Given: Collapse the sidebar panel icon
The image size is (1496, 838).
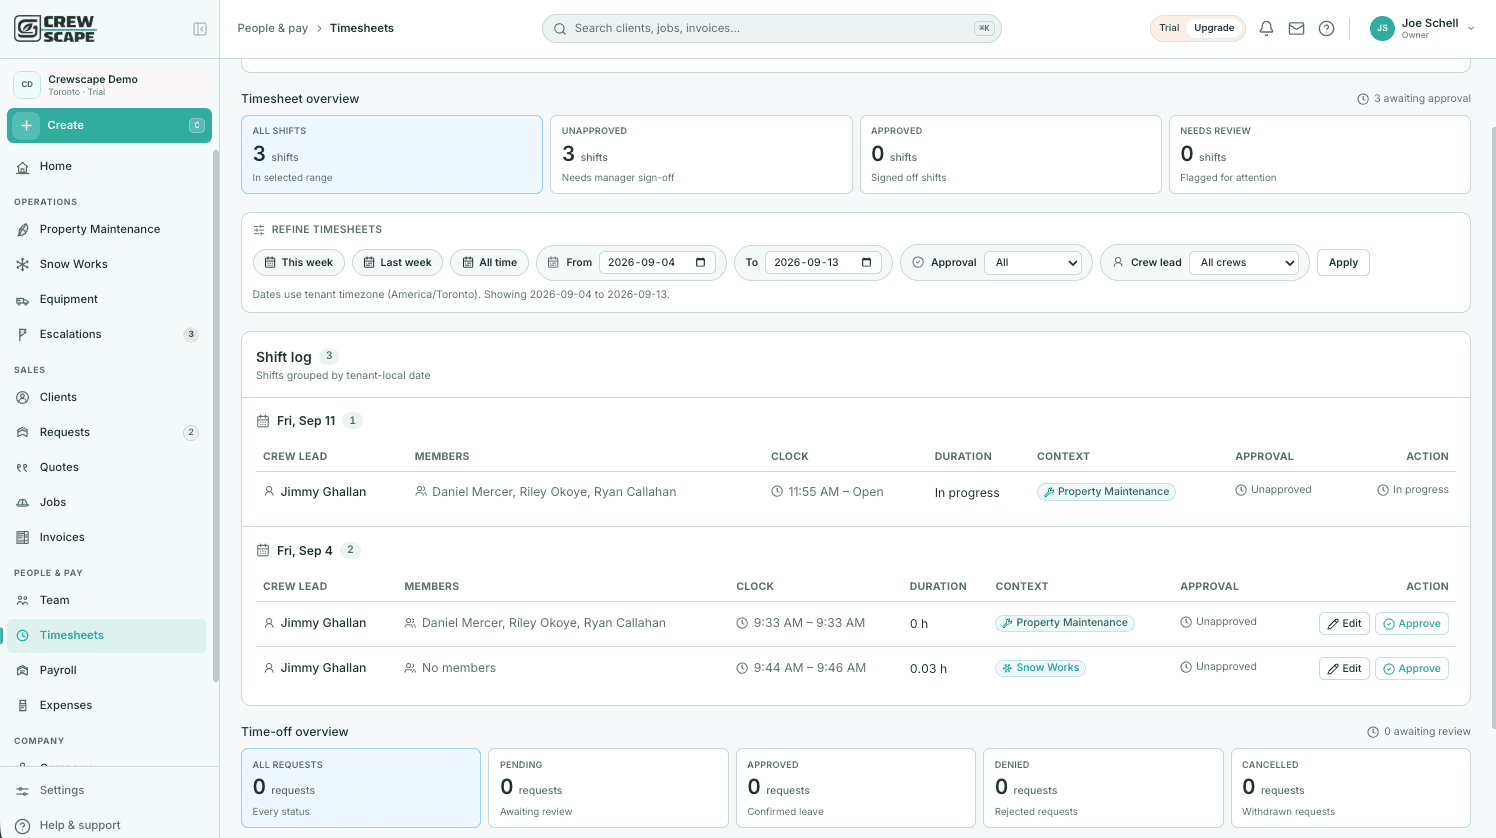Looking at the screenshot, I should coord(200,29).
